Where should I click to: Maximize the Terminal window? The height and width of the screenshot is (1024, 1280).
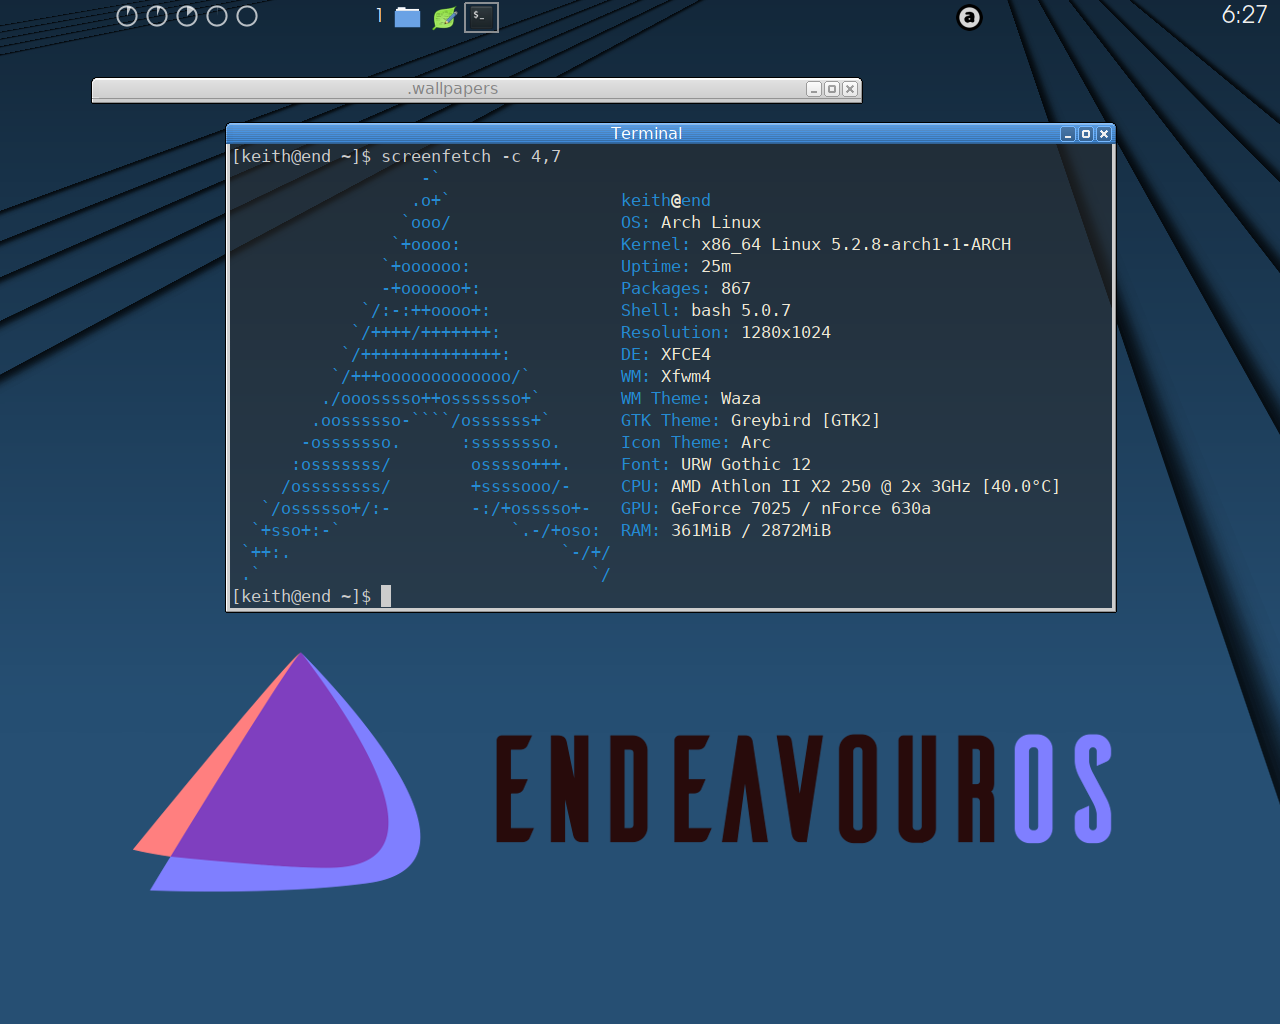pos(1086,134)
